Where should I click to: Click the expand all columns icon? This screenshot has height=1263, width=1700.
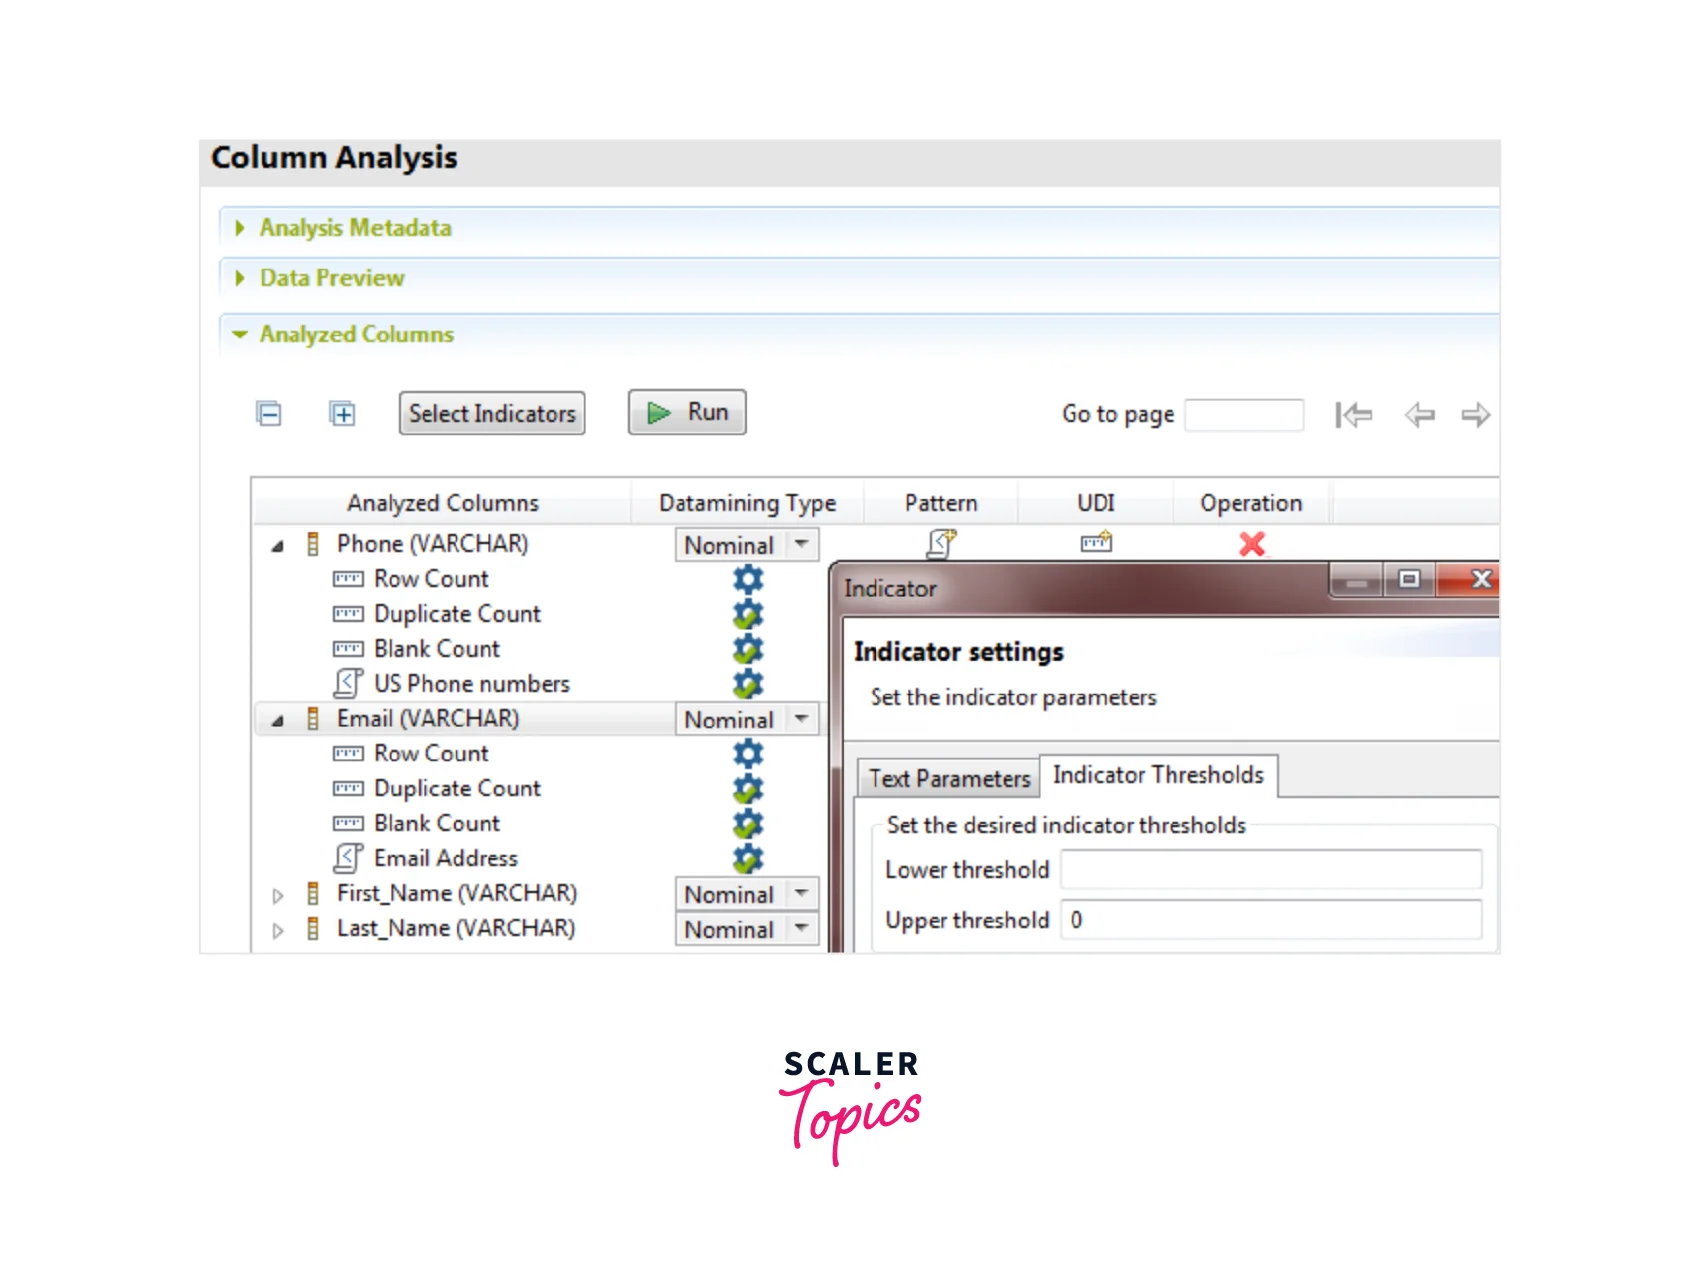[342, 414]
